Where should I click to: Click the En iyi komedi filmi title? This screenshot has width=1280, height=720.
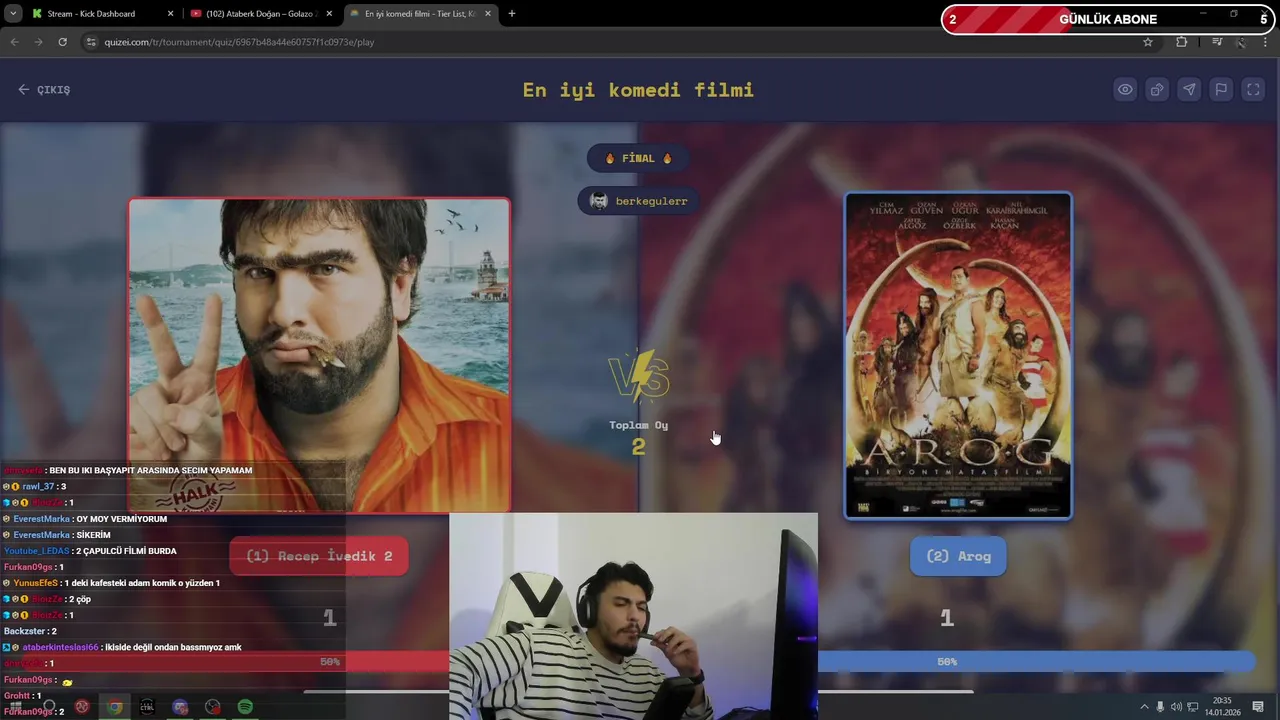(638, 90)
